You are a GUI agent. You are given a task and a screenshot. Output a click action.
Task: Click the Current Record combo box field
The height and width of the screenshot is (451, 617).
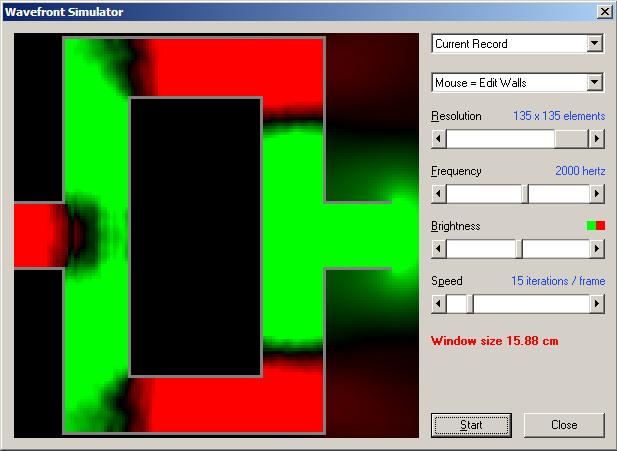[x=517, y=44]
